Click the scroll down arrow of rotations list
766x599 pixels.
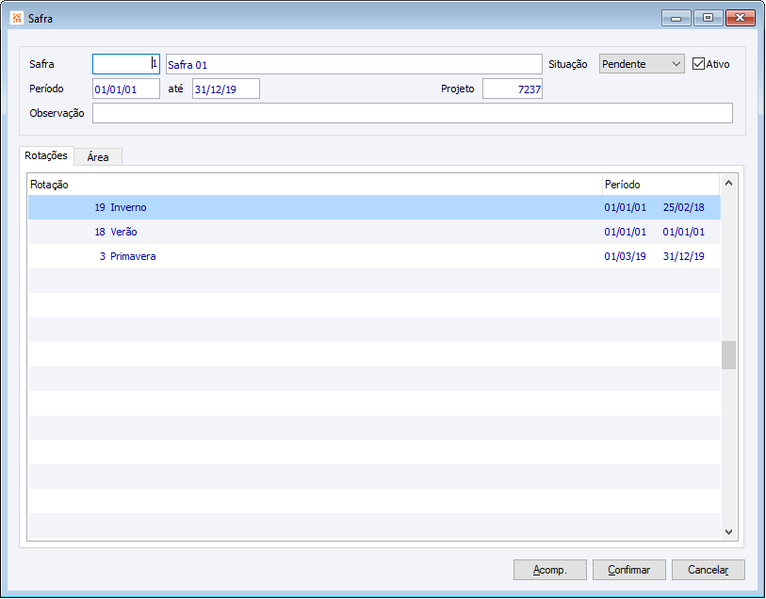click(728, 532)
